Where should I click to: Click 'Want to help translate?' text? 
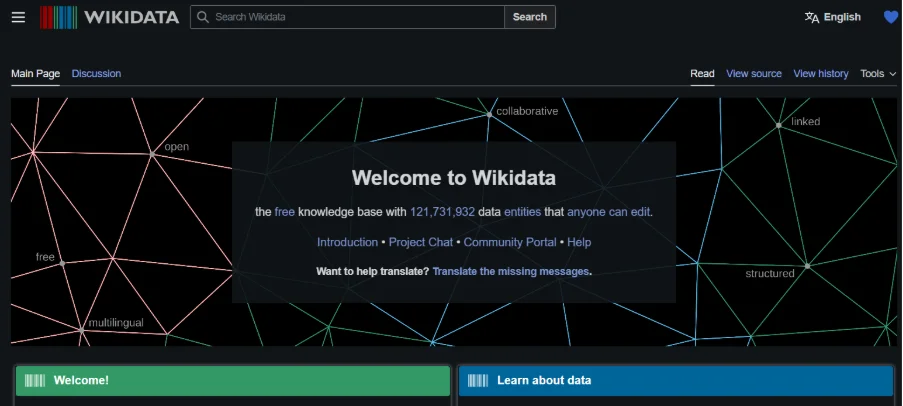click(x=373, y=271)
